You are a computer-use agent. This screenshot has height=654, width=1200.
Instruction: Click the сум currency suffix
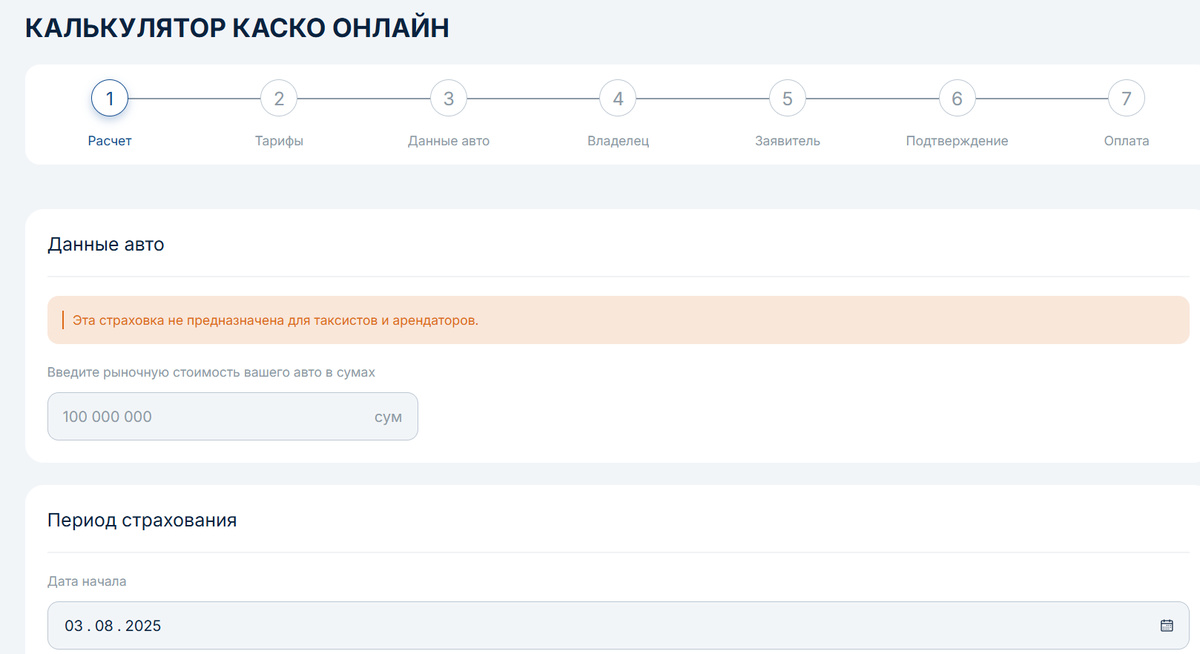click(388, 417)
